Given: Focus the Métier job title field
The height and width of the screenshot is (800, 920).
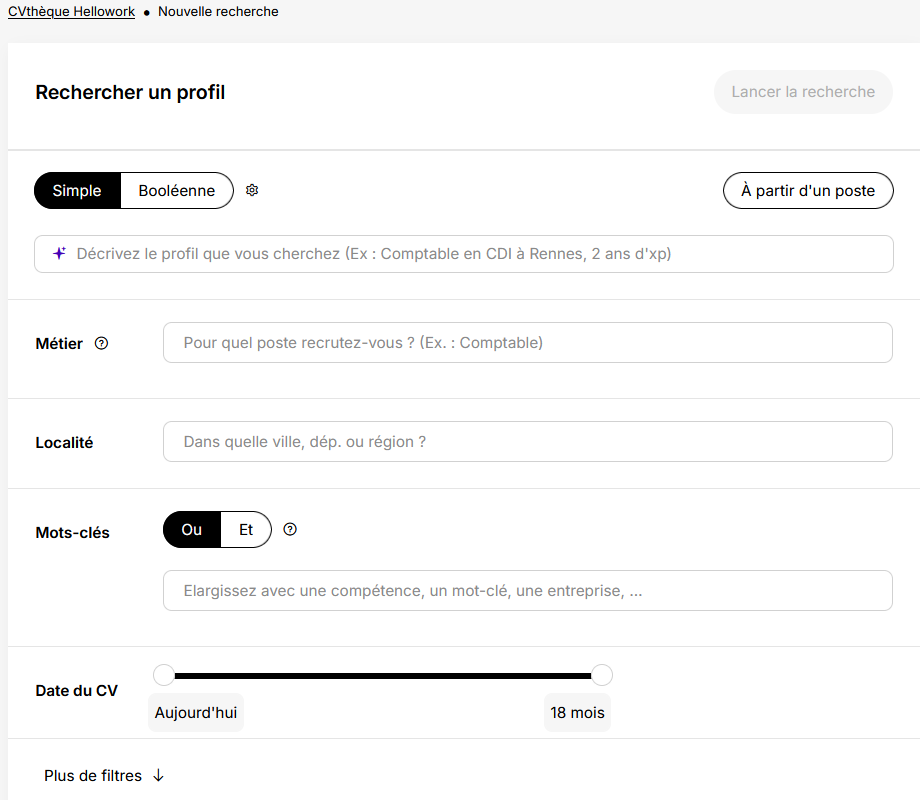Looking at the screenshot, I should (528, 343).
